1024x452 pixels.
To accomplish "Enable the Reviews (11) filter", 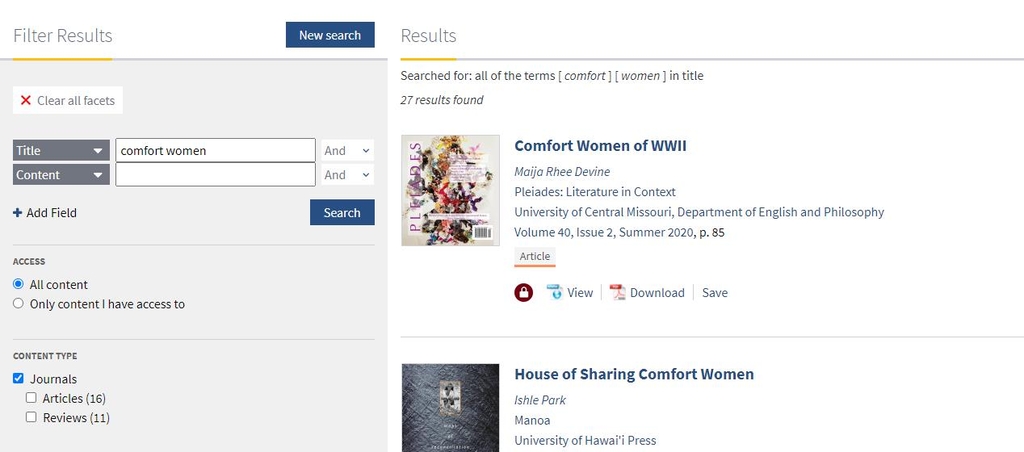I will [31, 417].
